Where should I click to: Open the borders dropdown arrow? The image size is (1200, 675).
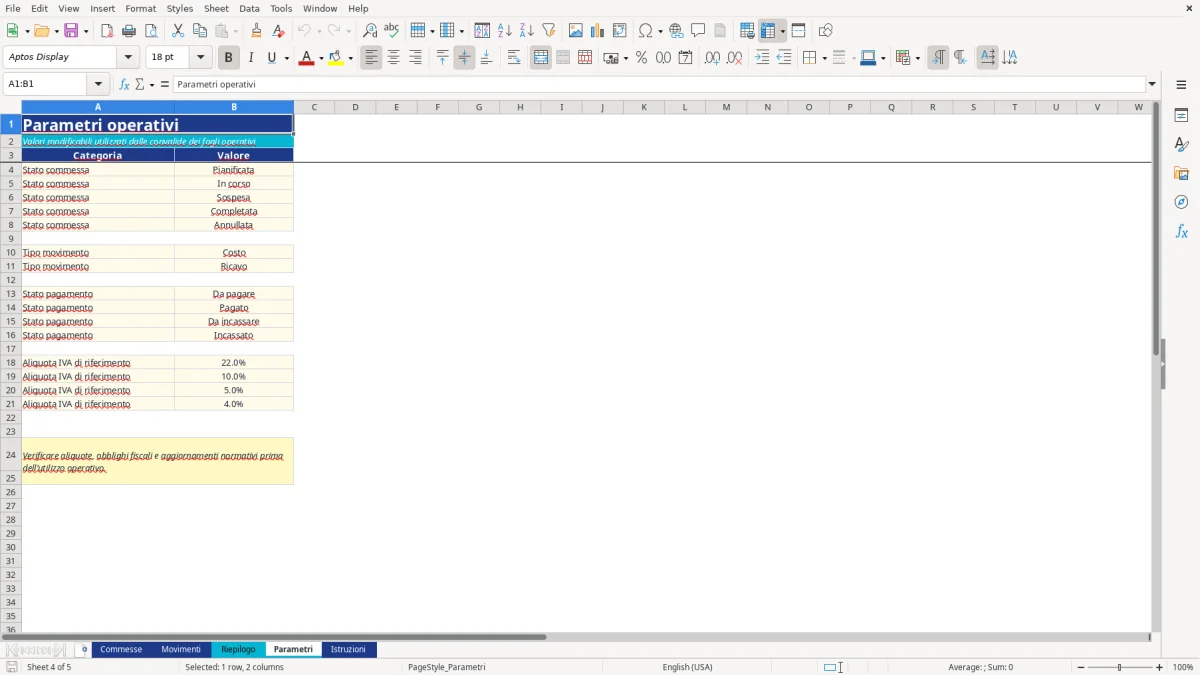(x=823, y=58)
